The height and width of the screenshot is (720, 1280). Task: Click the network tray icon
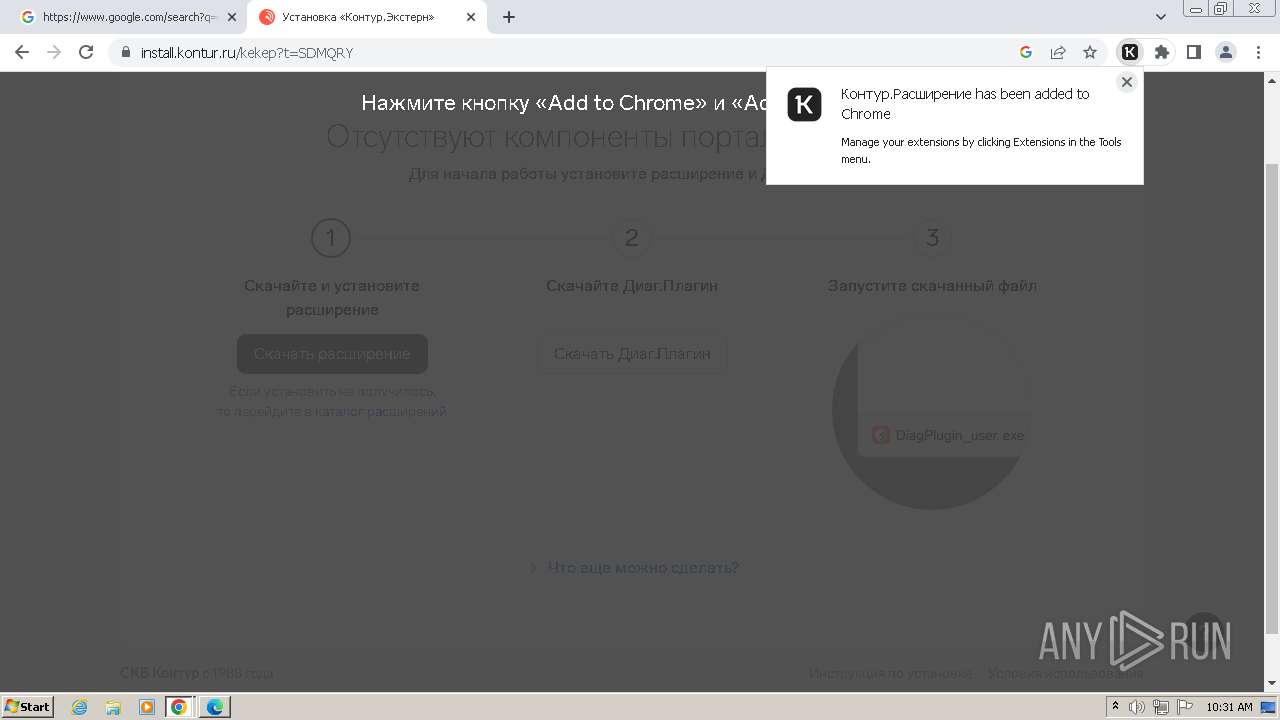pyautogui.click(x=1161, y=707)
